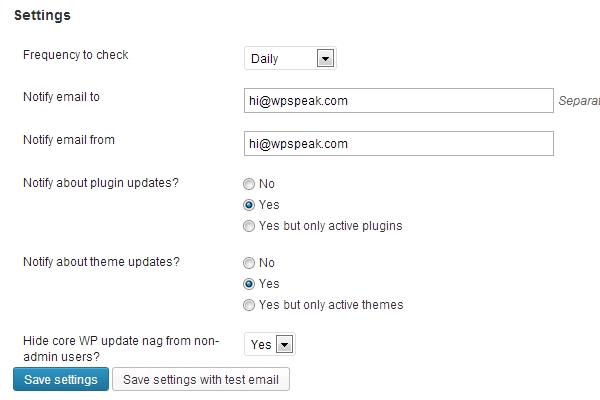Select Yes but only active themes
Image resolution: width=600 pixels, height=400 pixels.
click(249, 305)
